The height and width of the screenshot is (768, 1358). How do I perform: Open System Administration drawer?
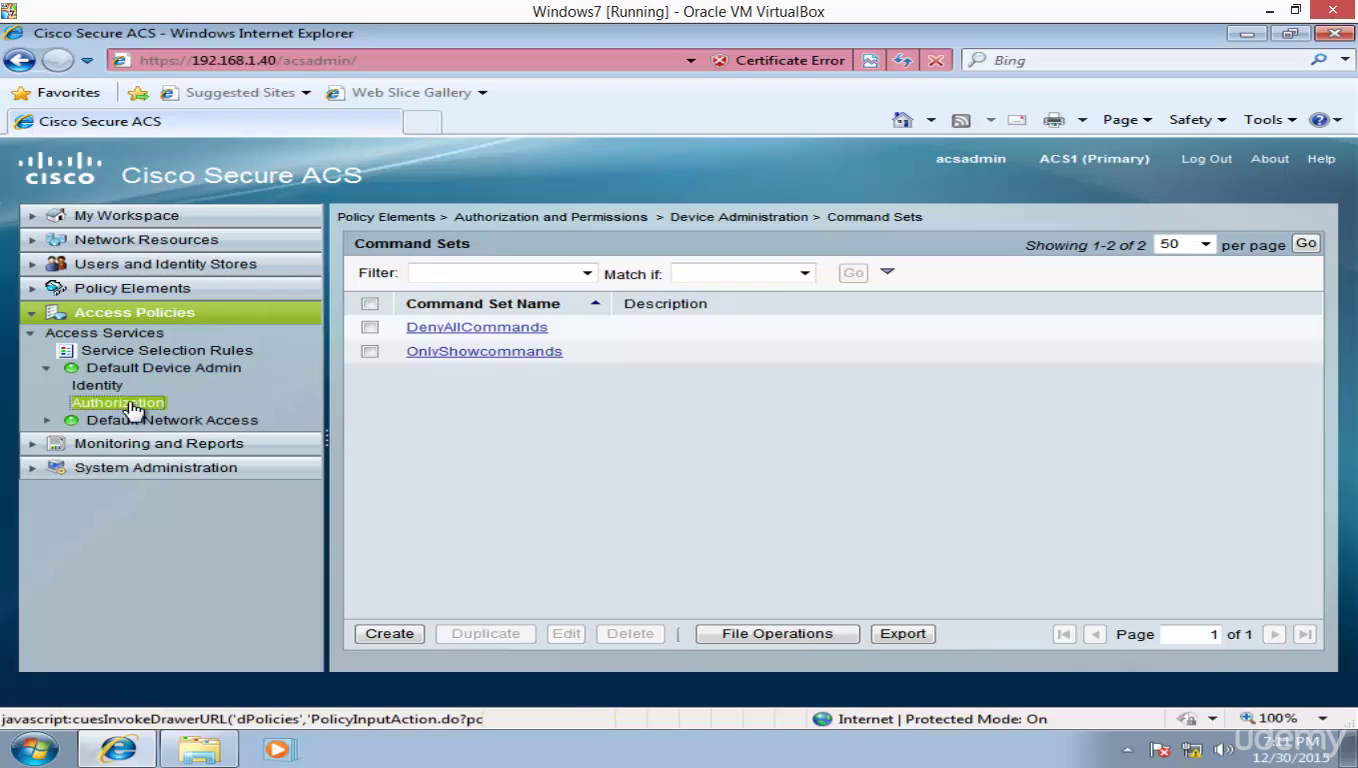point(171,467)
